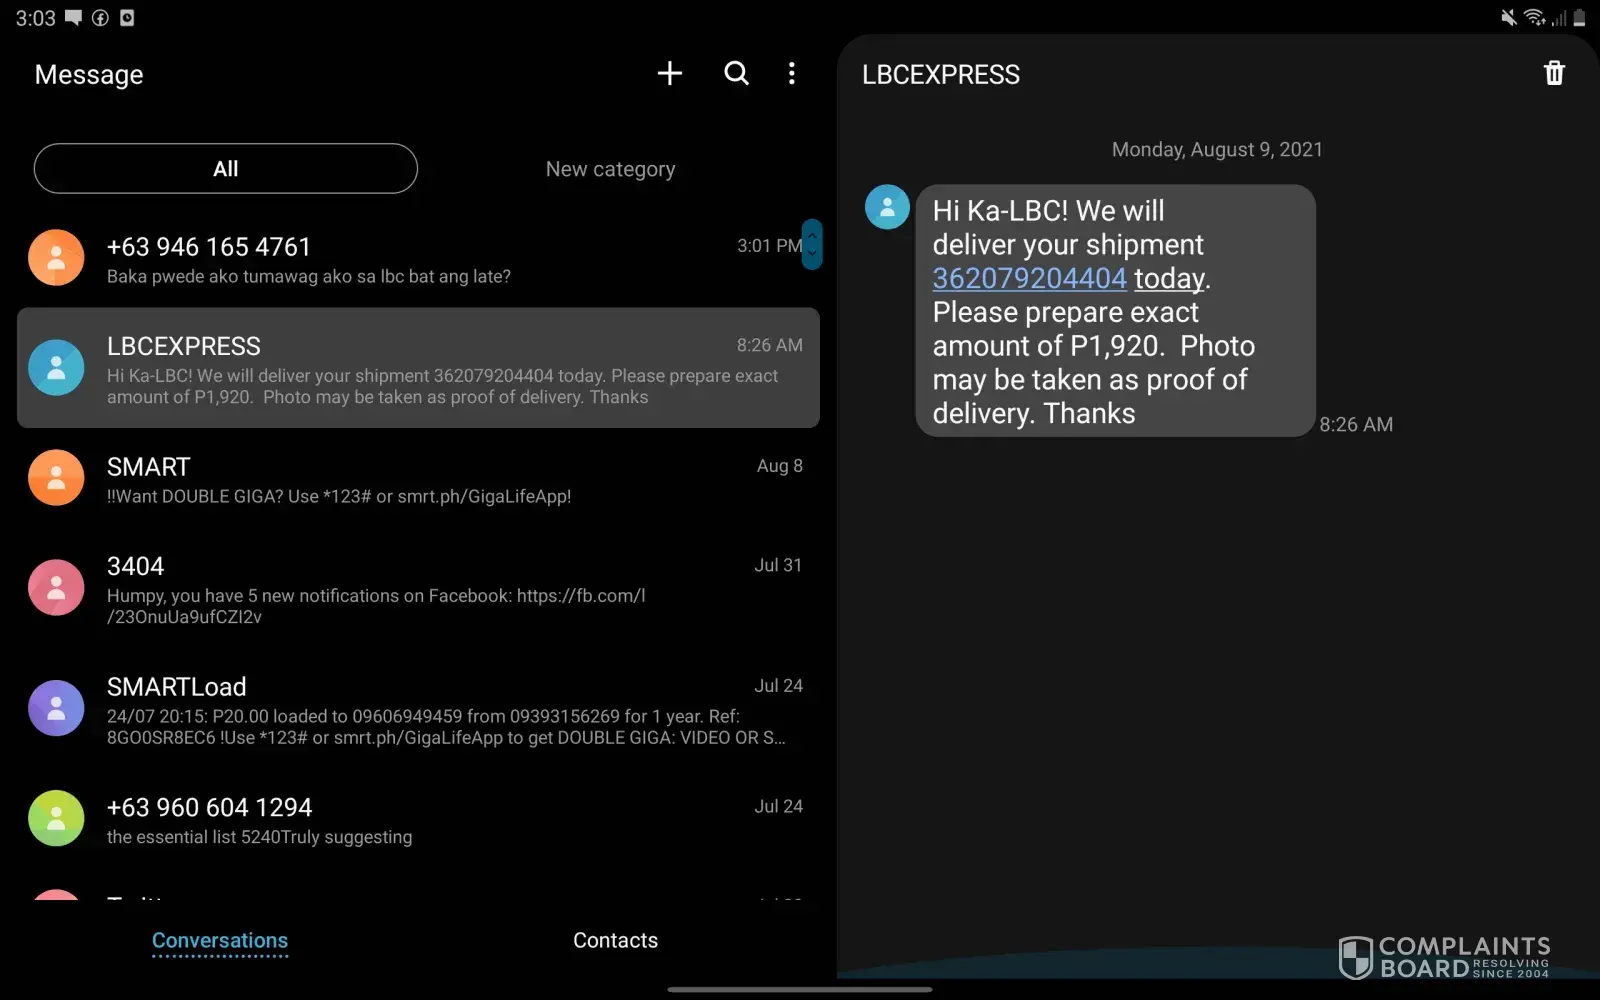Open the 3404 Facebook notifications conversation
The height and width of the screenshot is (1000, 1600).
pos(418,588)
